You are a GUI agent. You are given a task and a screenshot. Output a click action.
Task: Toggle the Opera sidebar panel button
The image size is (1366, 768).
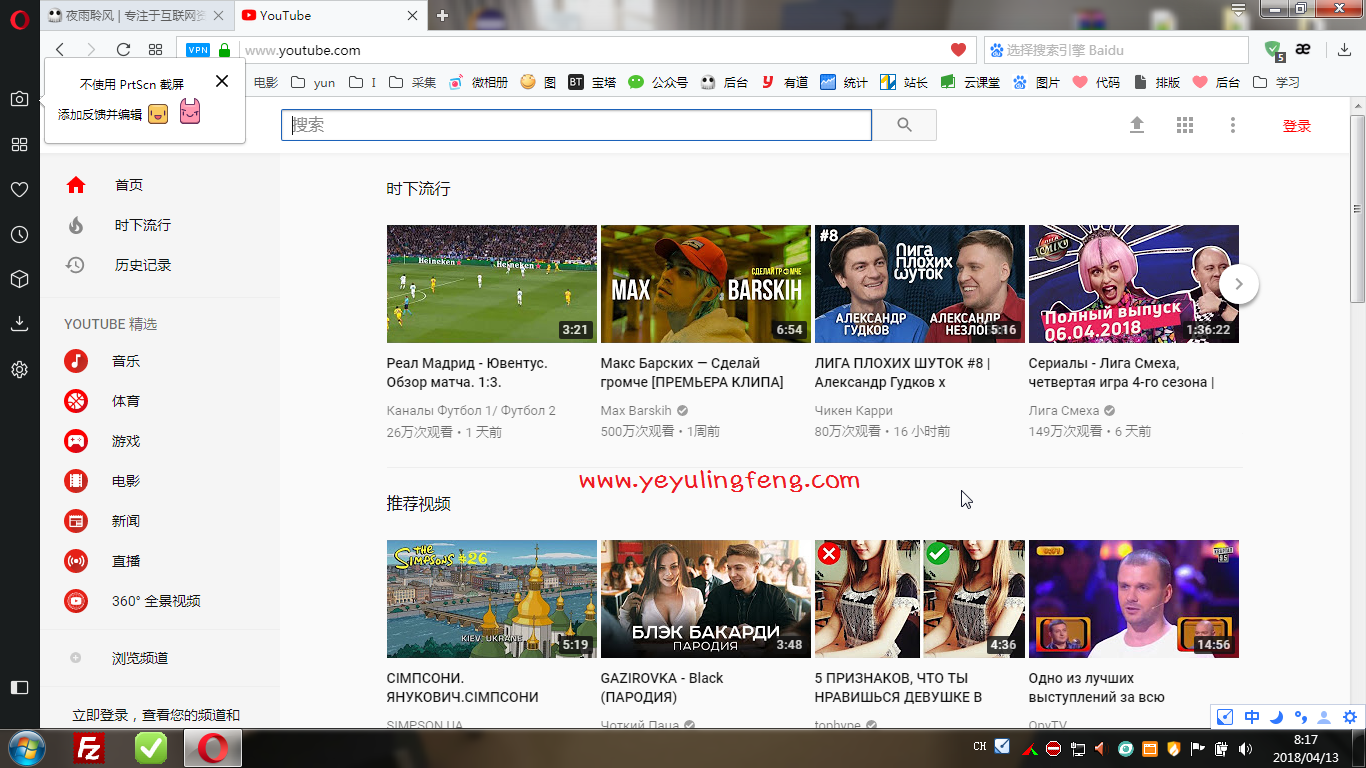click(19, 687)
